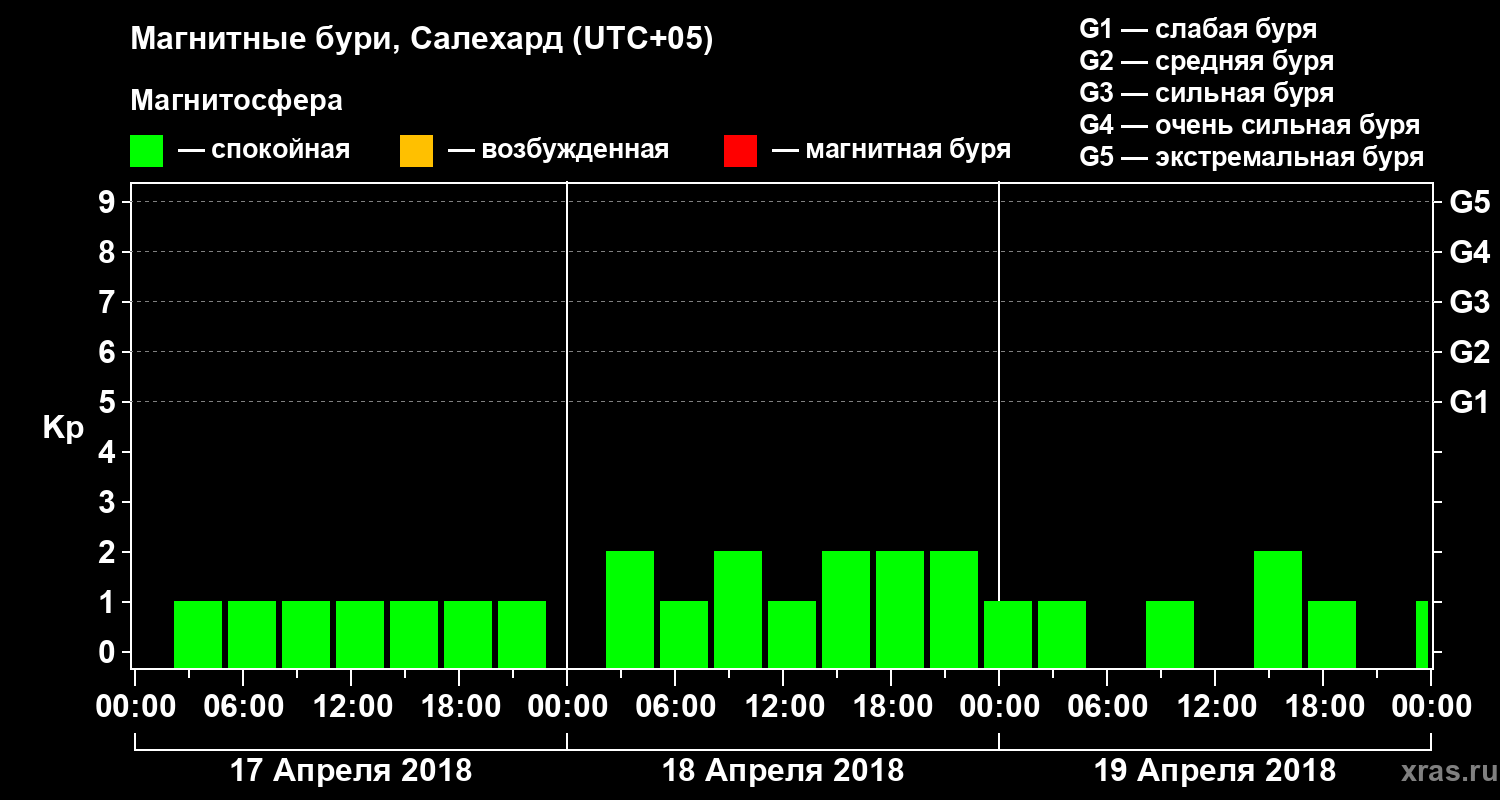This screenshot has width=1500, height=800.
Task: Click the Kp value 2 on the axis
Action: tap(109, 552)
